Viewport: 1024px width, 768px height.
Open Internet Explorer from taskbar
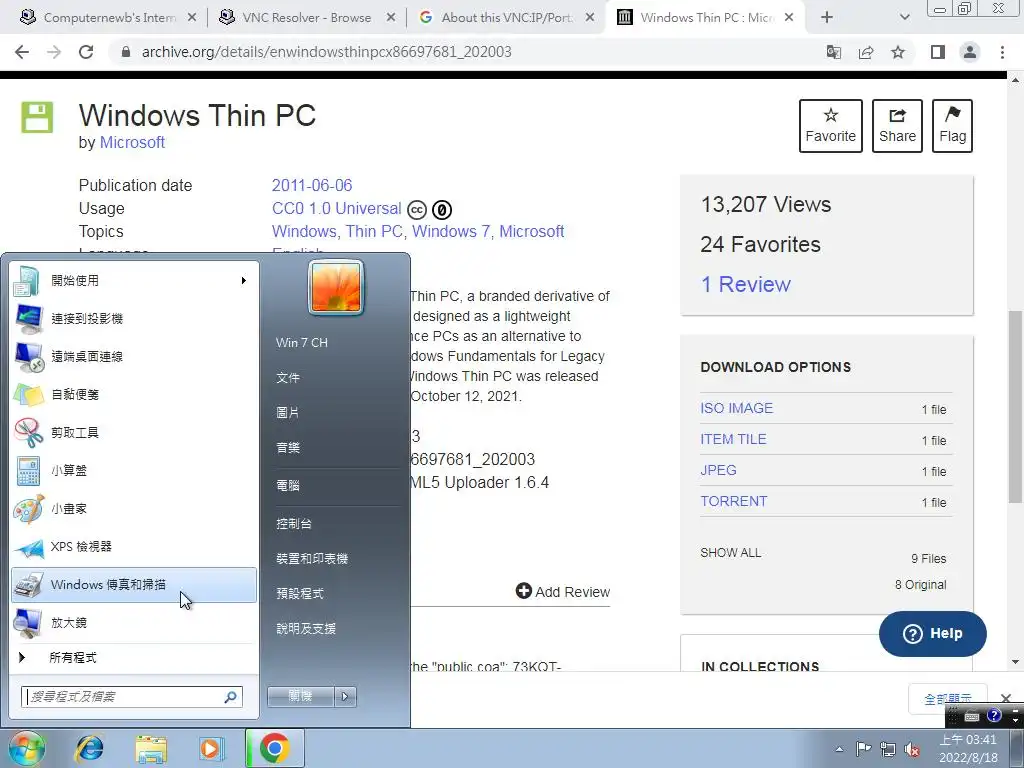point(89,748)
